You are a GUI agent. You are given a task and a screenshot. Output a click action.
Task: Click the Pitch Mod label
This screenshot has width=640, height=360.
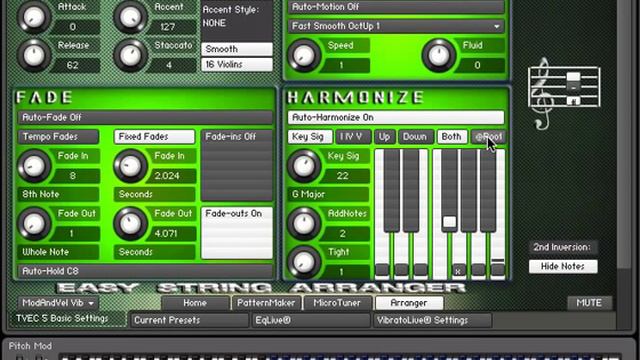click(31, 346)
